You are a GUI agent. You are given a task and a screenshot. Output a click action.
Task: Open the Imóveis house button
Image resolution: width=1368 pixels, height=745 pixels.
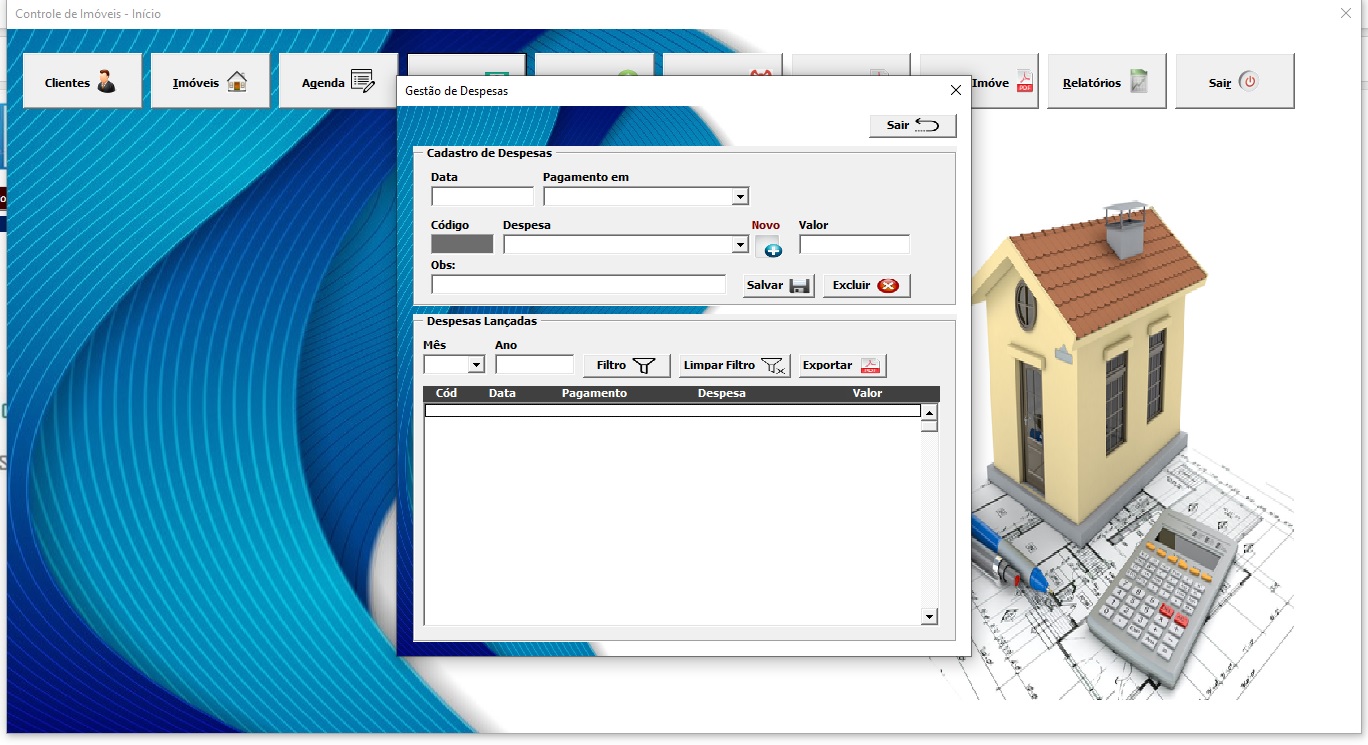coord(210,82)
